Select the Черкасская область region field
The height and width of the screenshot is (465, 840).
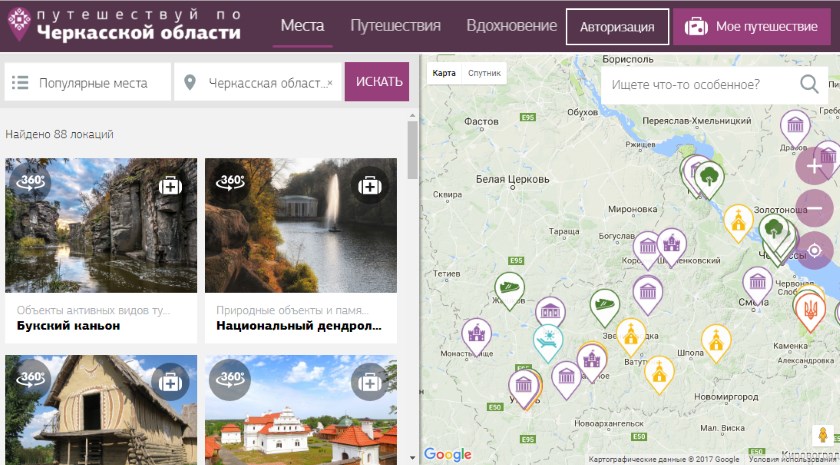pos(258,82)
